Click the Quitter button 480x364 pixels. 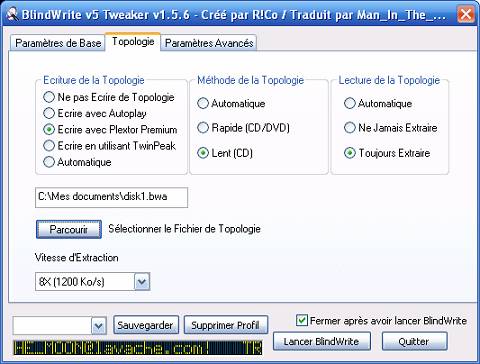[414, 341]
